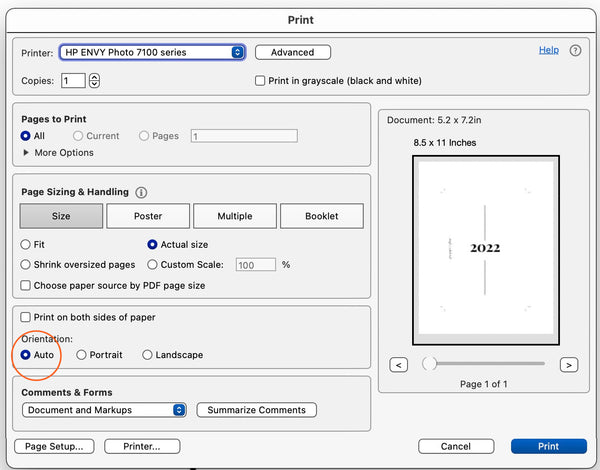Select Landscape orientation
The height and width of the screenshot is (470, 600).
148,355
